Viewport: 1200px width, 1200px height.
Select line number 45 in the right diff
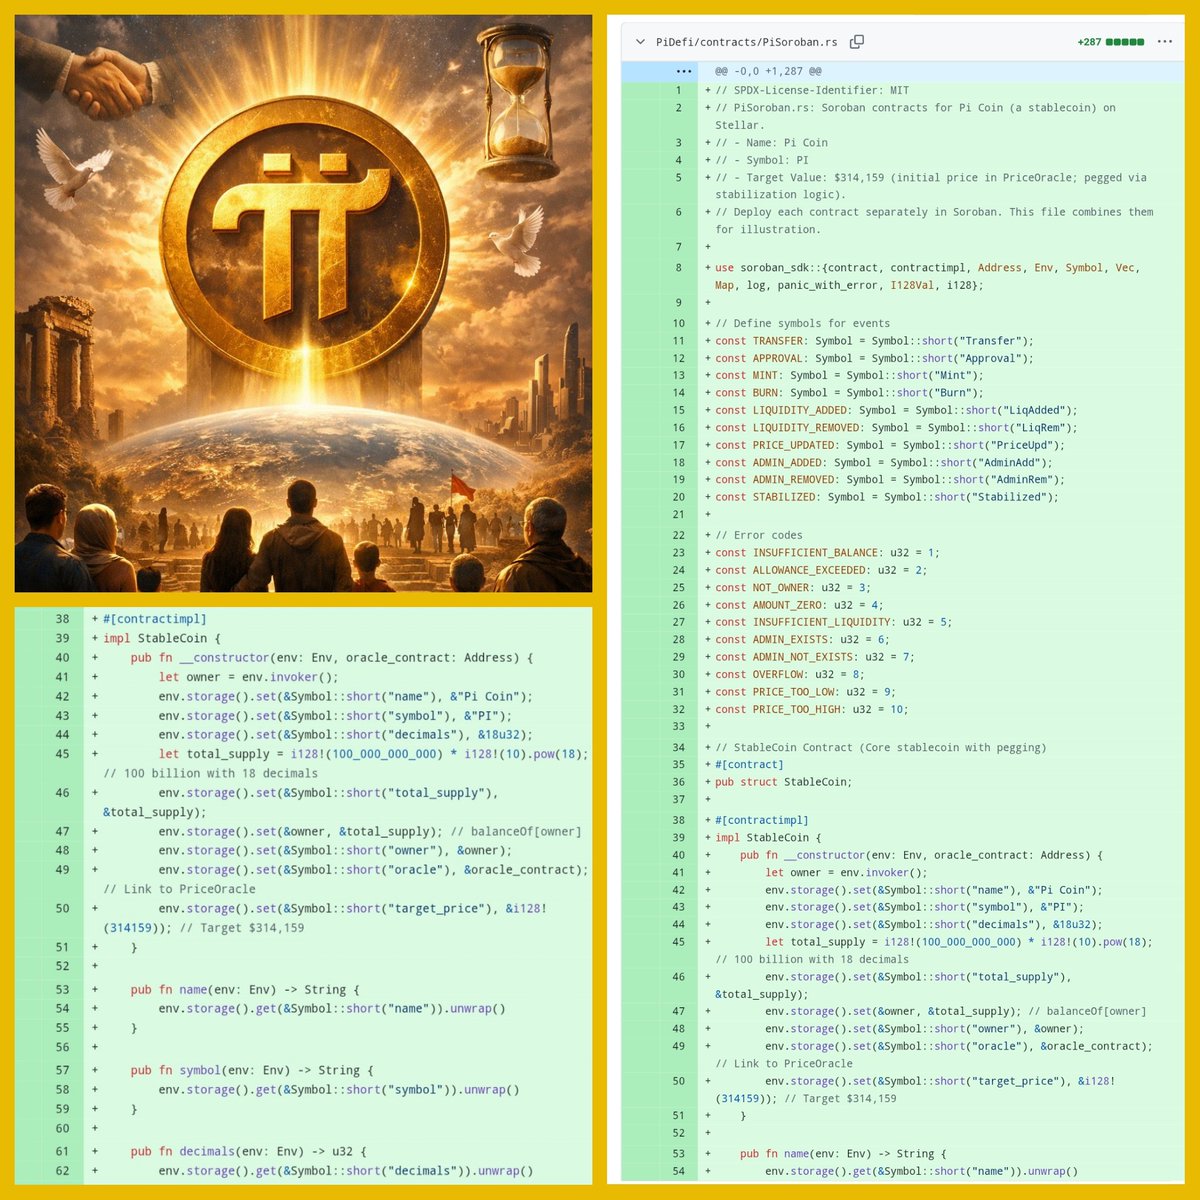click(x=678, y=941)
